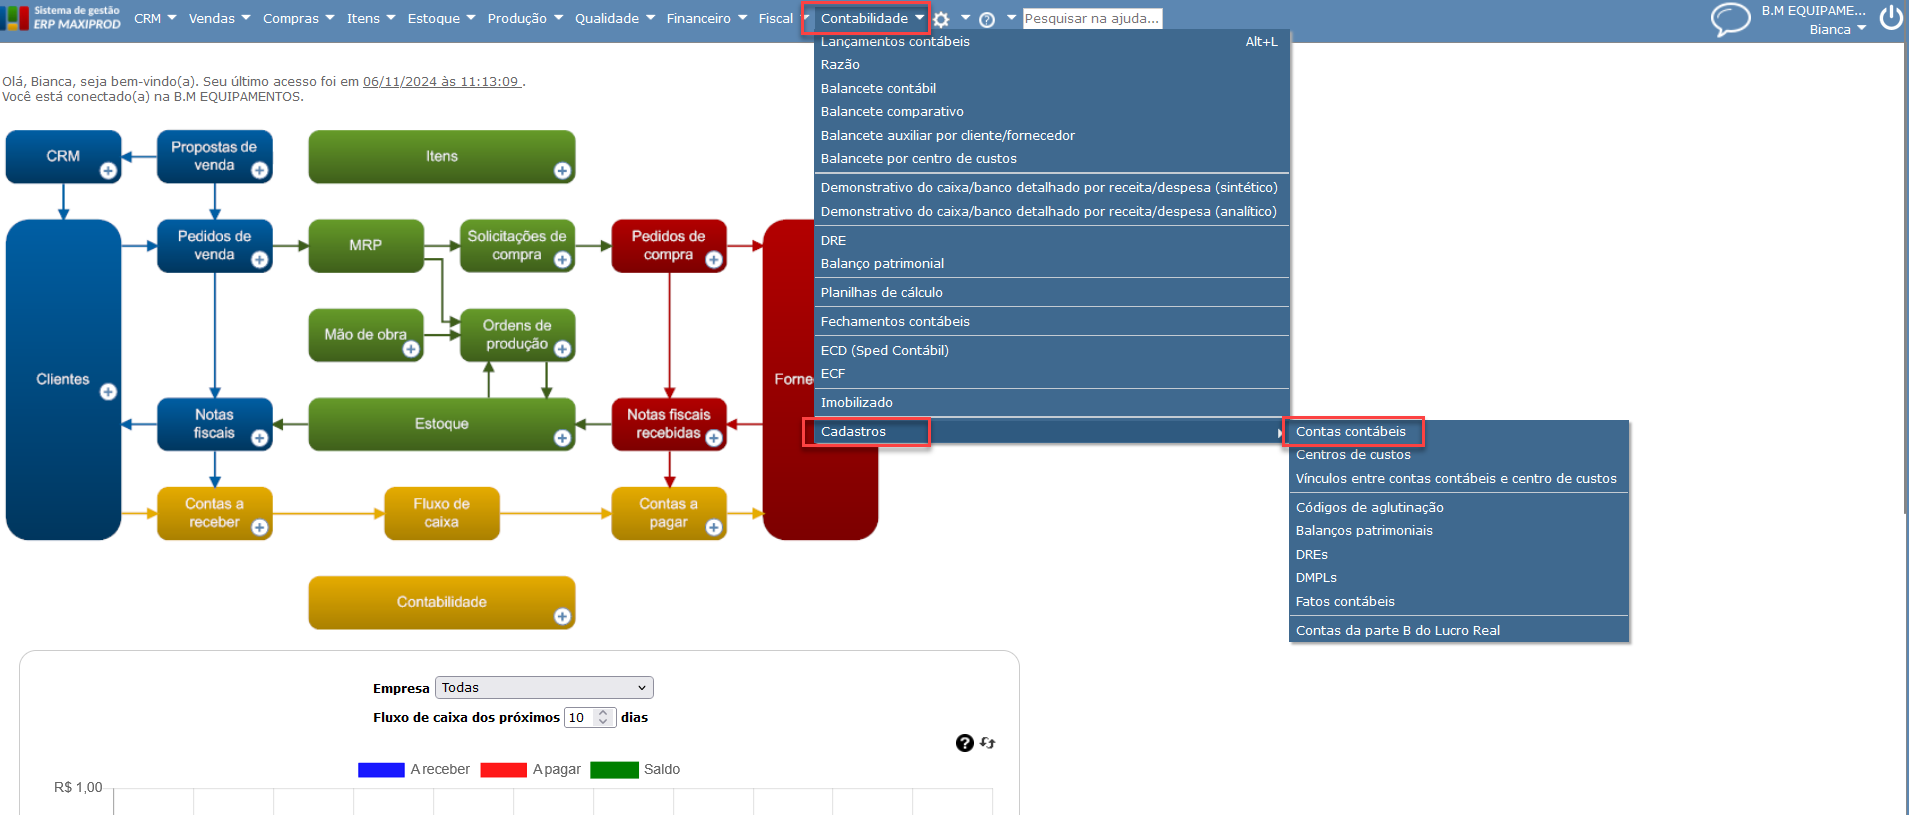The image size is (1909, 815).
Task: Select Contas contábeis in the submenu
Action: (1459, 432)
